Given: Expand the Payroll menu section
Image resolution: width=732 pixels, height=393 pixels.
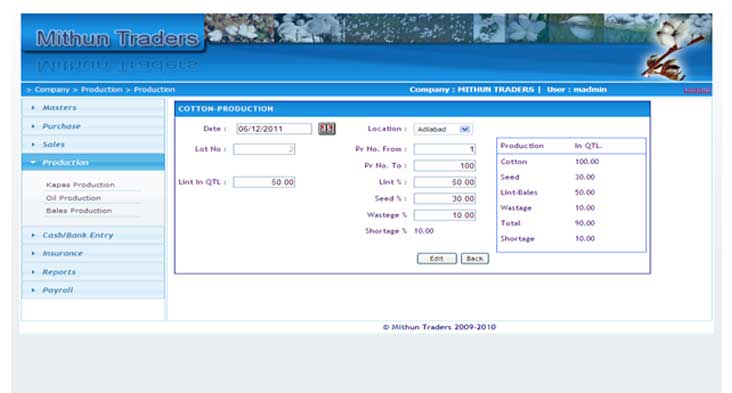Looking at the screenshot, I should 93,290.
